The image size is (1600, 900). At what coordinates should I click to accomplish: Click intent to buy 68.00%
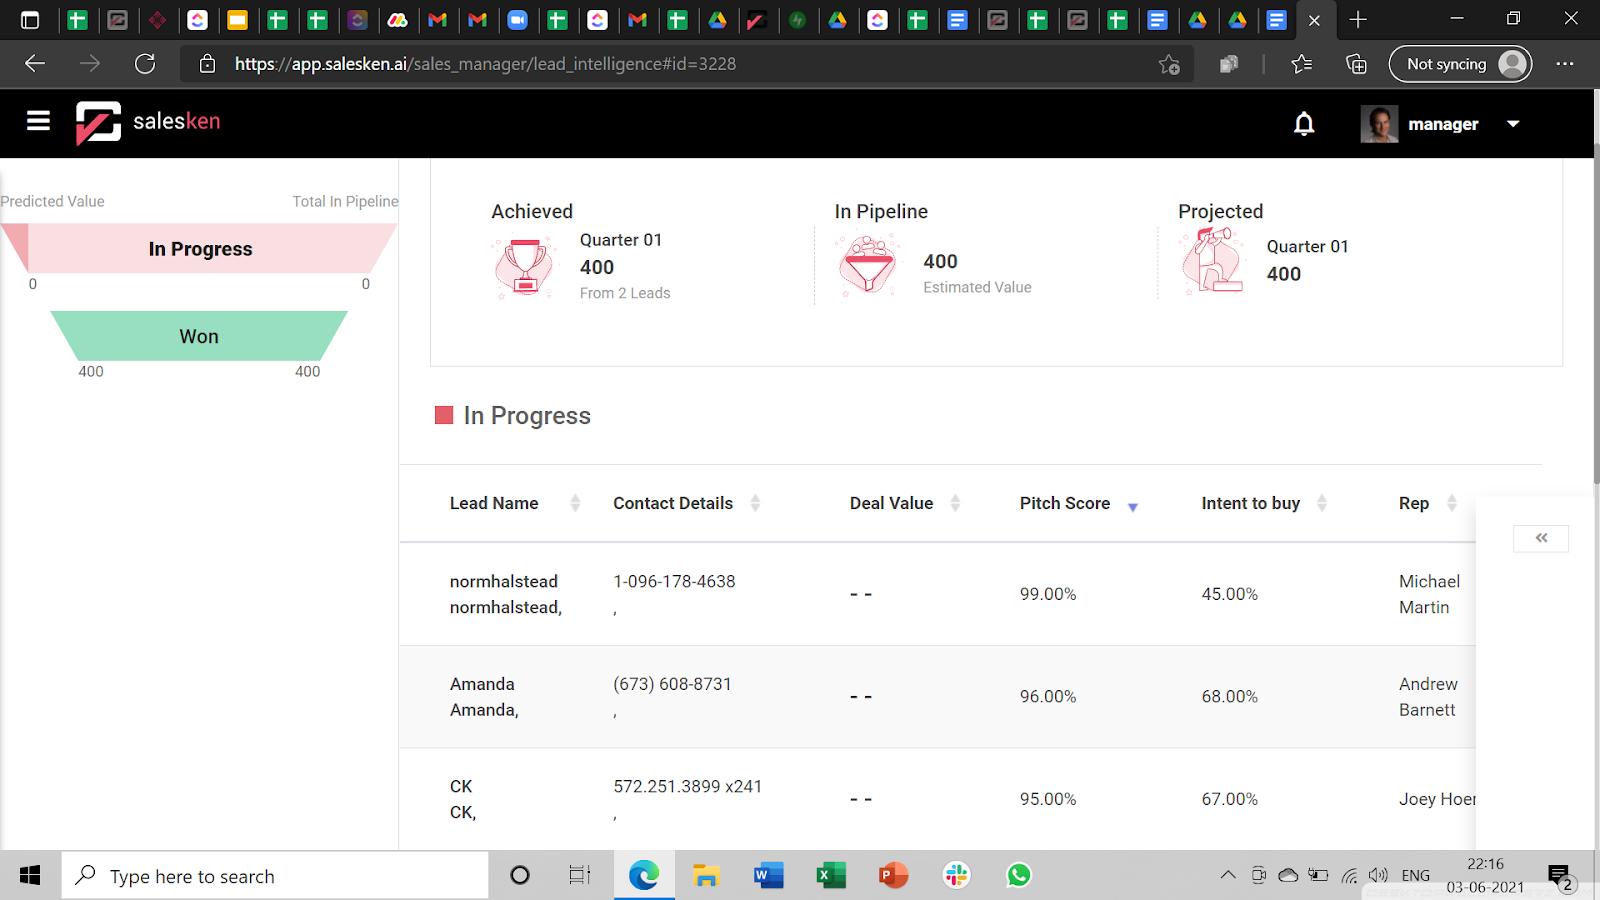click(x=1230, y=697)
